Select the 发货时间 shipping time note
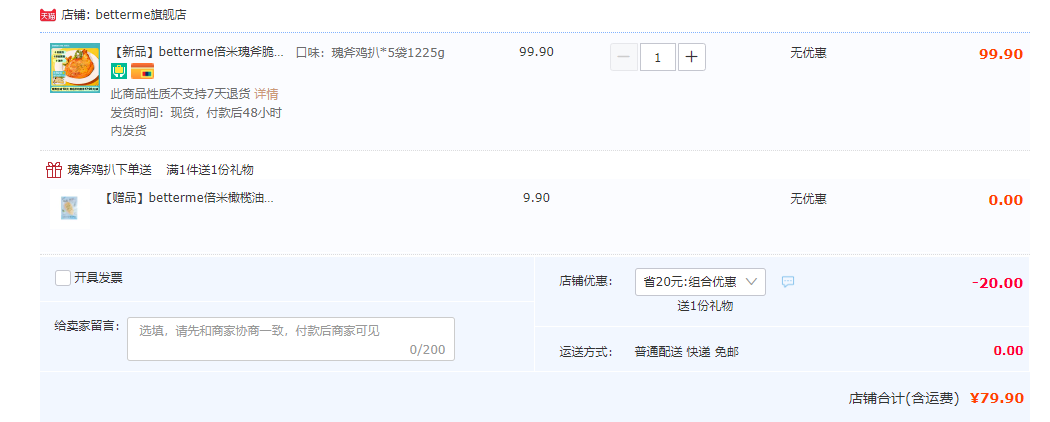 pyautogui.click(x=196, y=121)
